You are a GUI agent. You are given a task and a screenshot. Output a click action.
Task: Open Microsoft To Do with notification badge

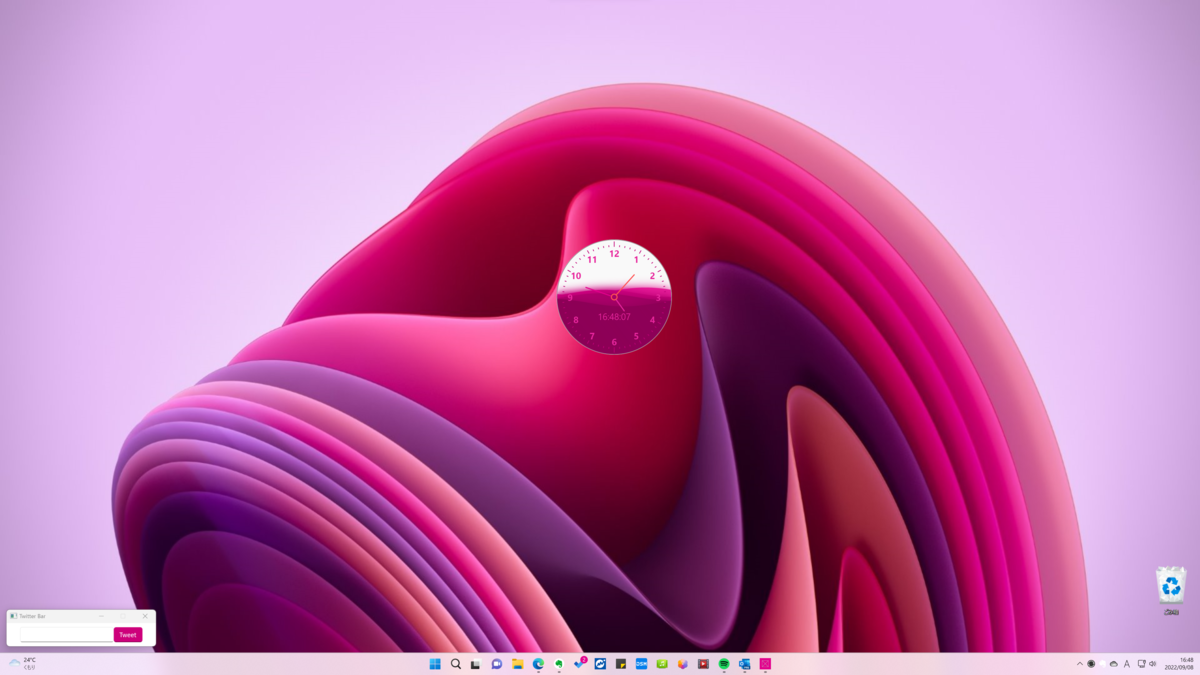580,664
